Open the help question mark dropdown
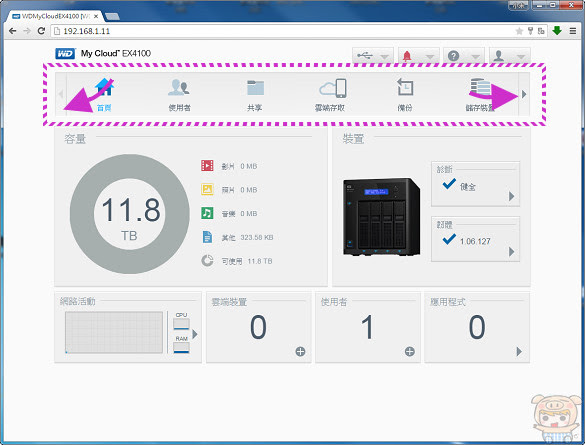The width and height of the screenshot is (585, 445). tap(464, 56)
